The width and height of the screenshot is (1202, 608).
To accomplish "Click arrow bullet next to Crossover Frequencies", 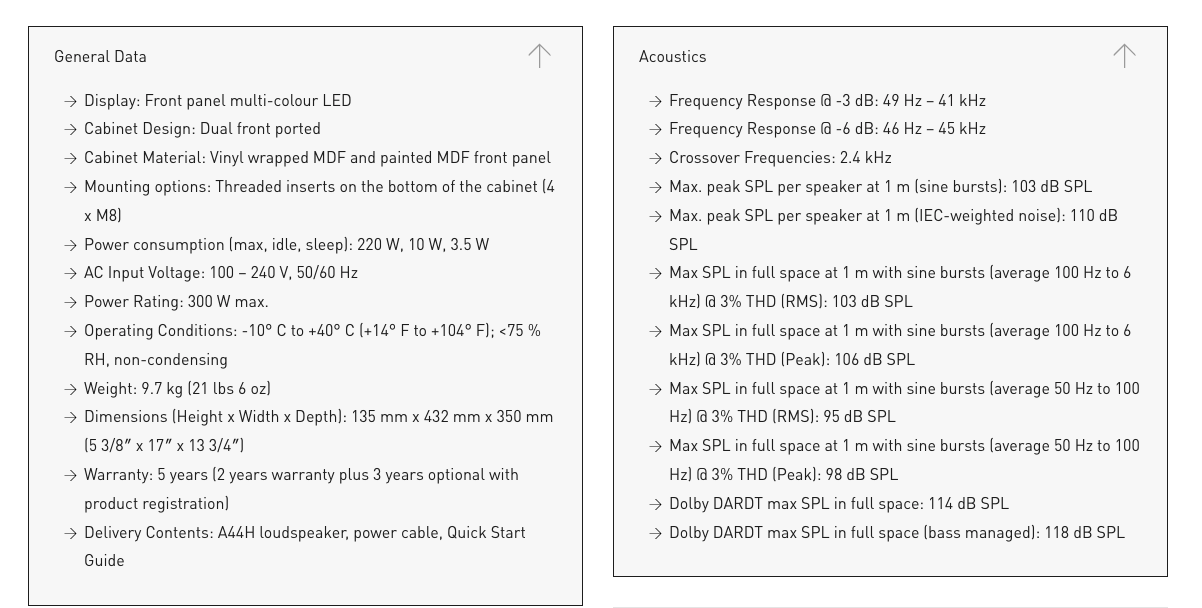I will click(655, 158).
